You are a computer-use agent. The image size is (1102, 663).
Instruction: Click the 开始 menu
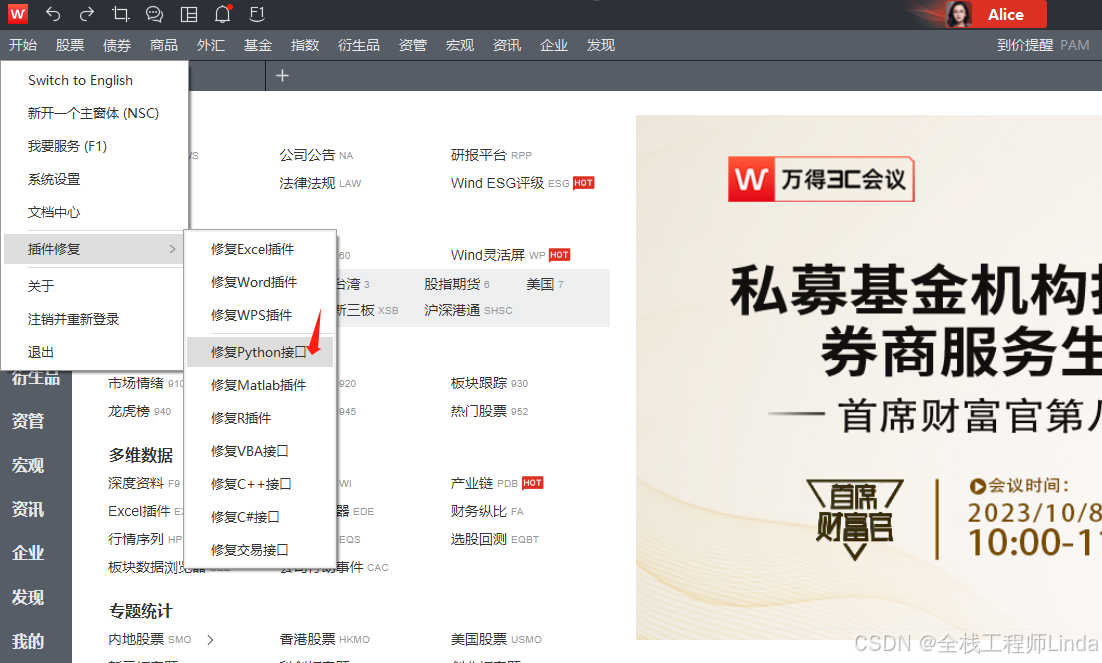click(x=22, y=45)
